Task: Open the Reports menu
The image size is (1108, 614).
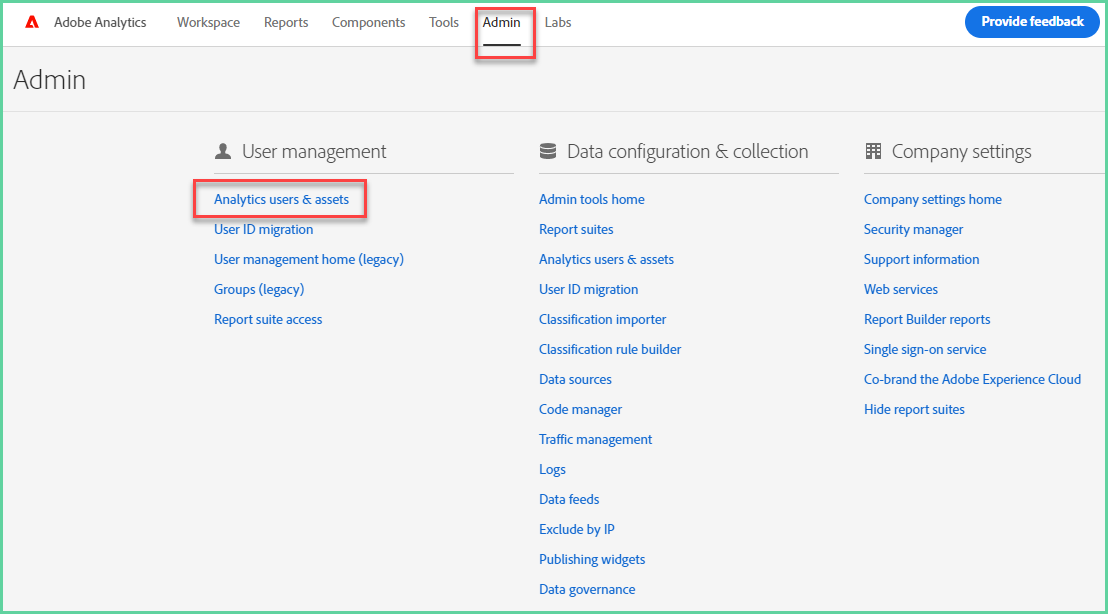Action: click(x=286, y=21)
